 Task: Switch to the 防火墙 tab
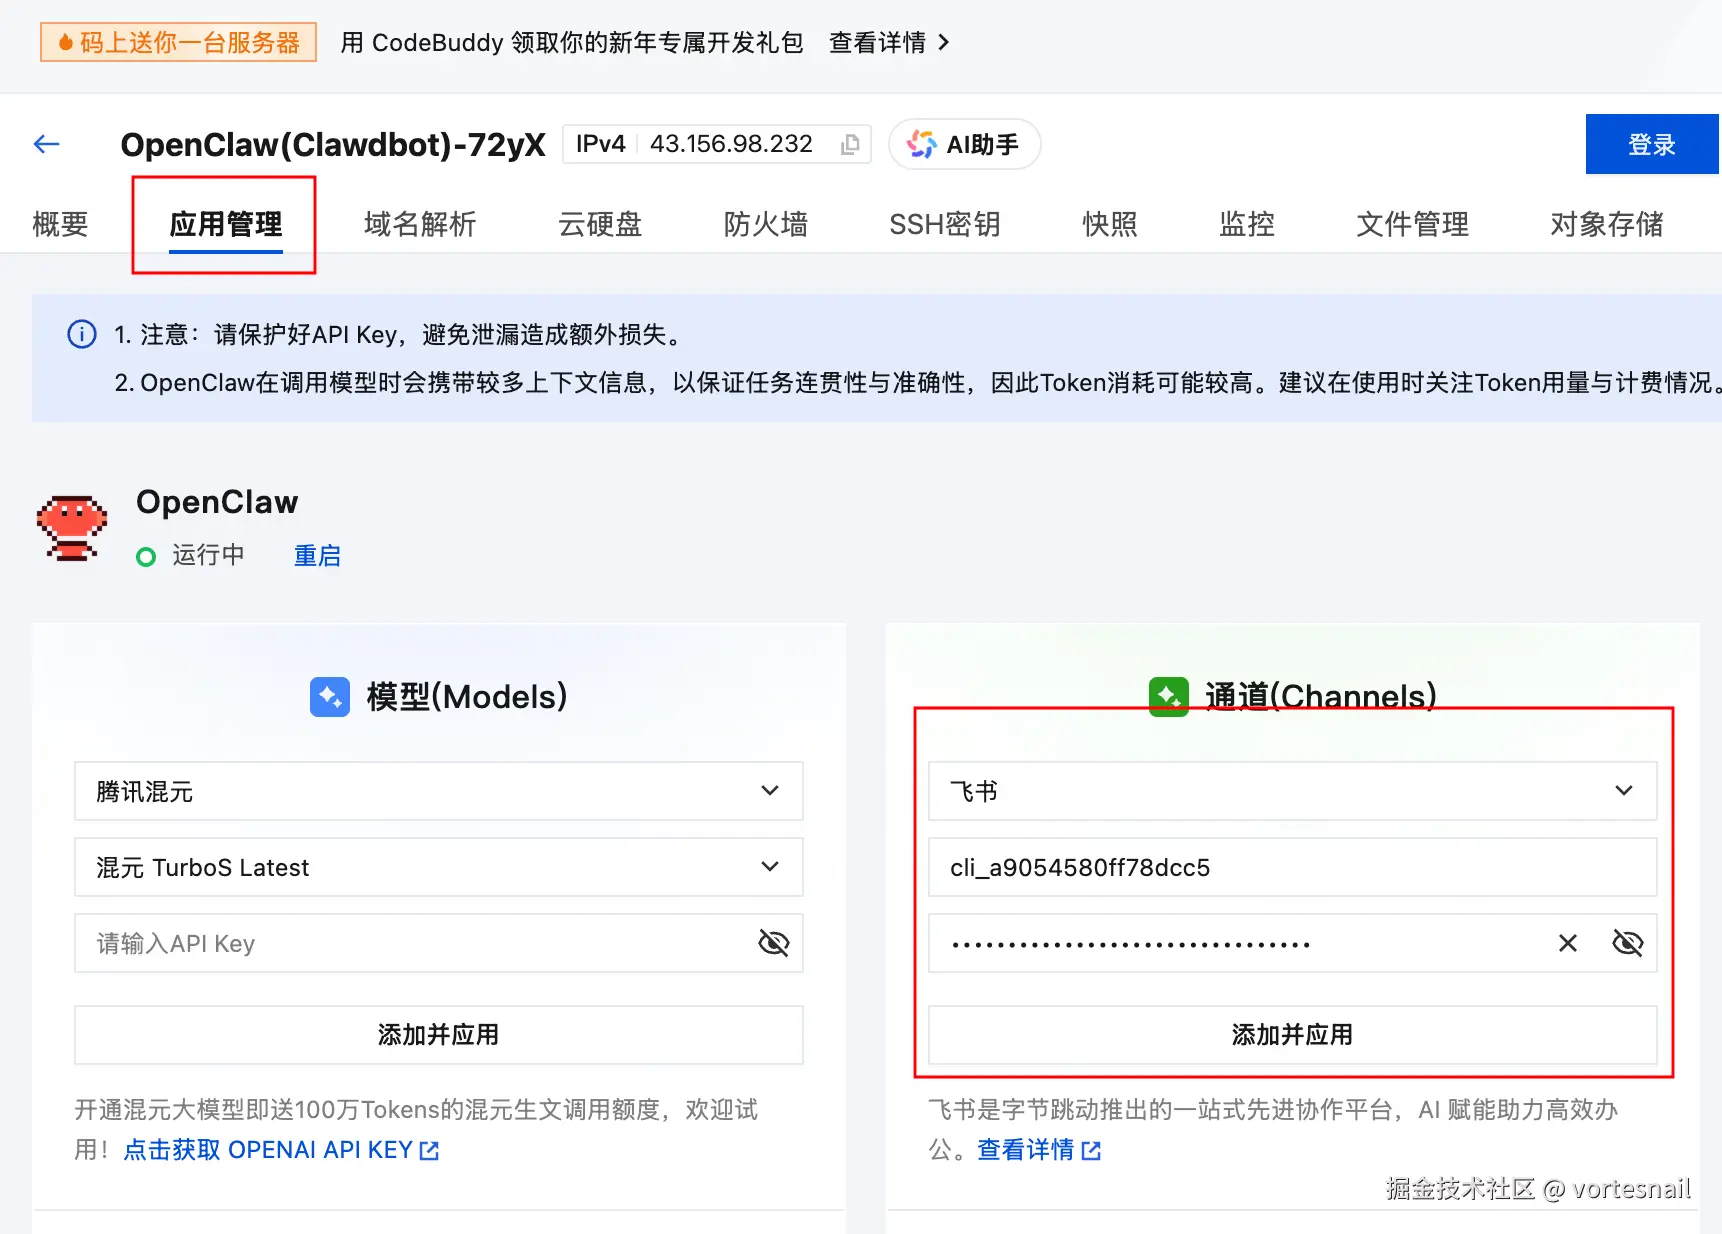(765, 224)
